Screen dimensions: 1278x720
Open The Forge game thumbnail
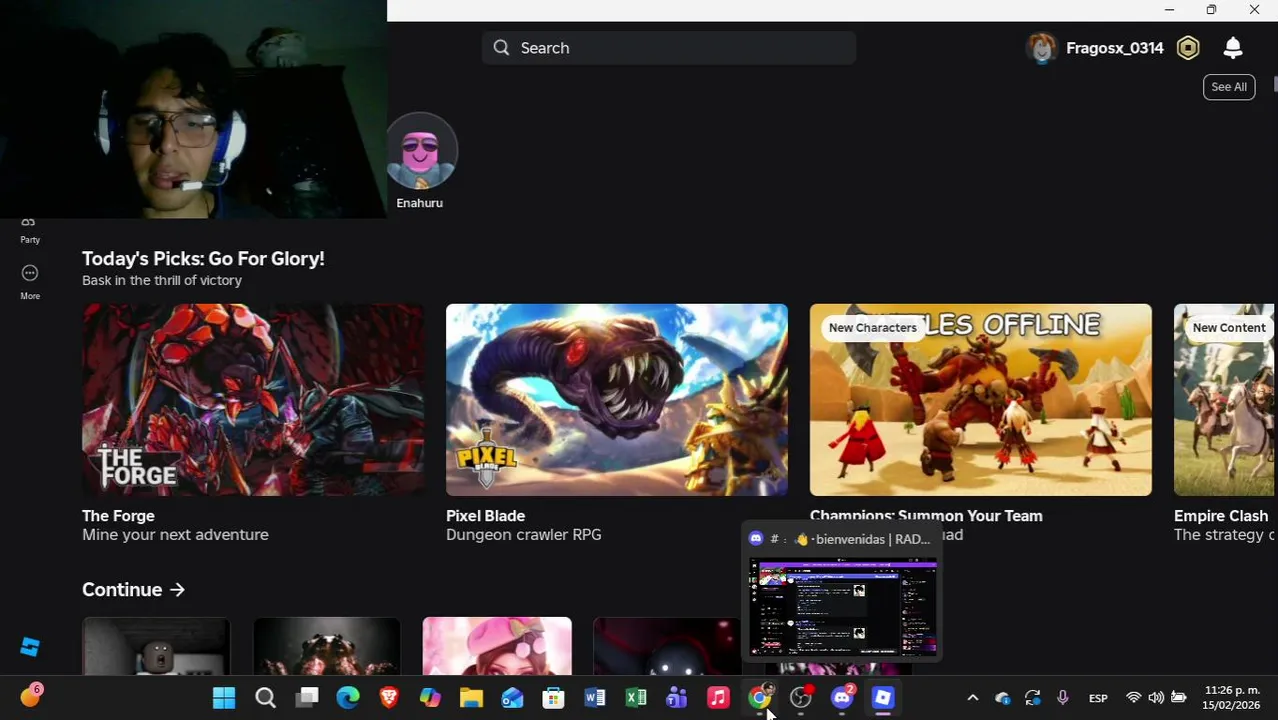253,400
